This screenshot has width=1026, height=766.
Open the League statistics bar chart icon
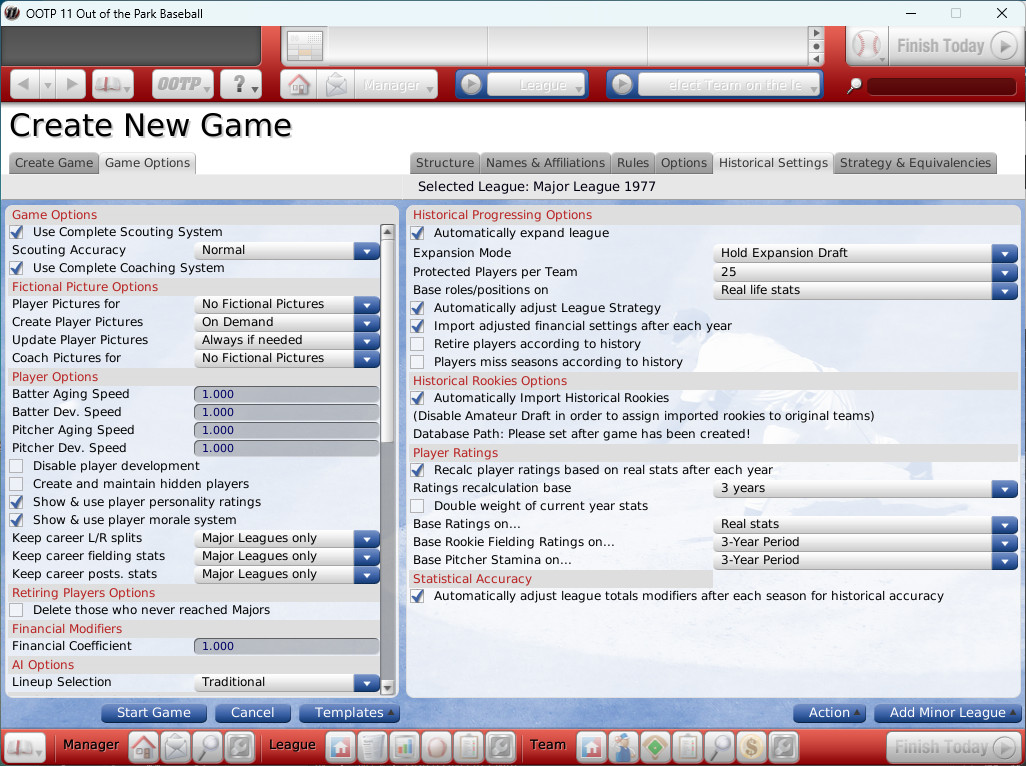404,746
